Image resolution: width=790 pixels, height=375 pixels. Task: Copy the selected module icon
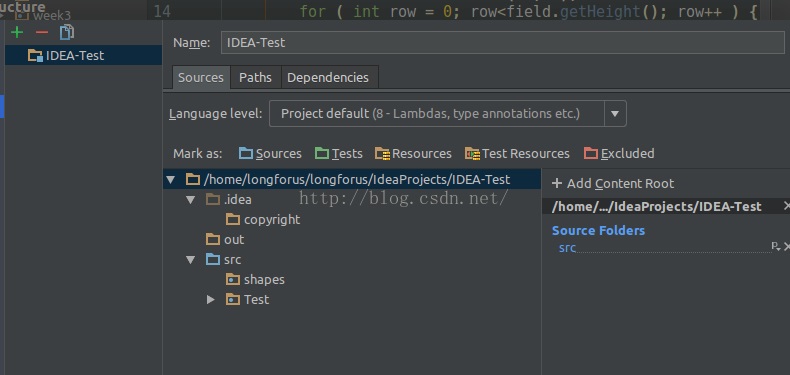tap(67, 32)
